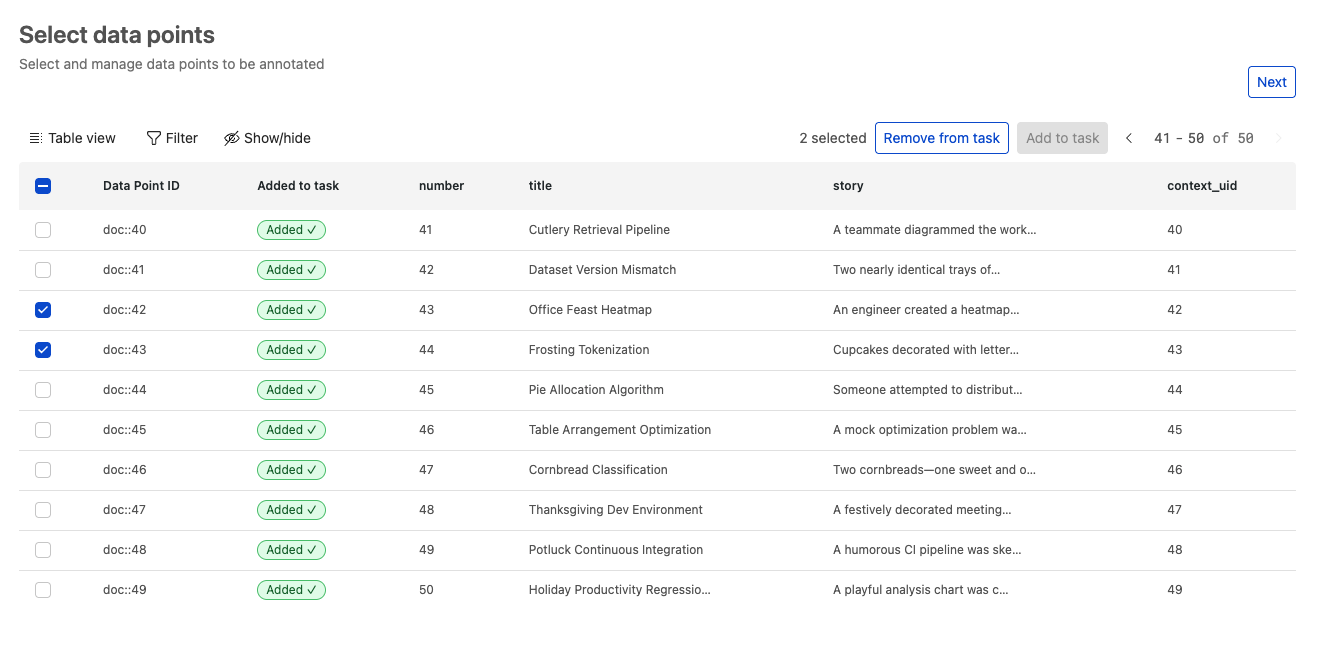Viewport: 1324px width, 669px height.
Task: Click Added badge for doc::49
Action: tap(291, 590)
